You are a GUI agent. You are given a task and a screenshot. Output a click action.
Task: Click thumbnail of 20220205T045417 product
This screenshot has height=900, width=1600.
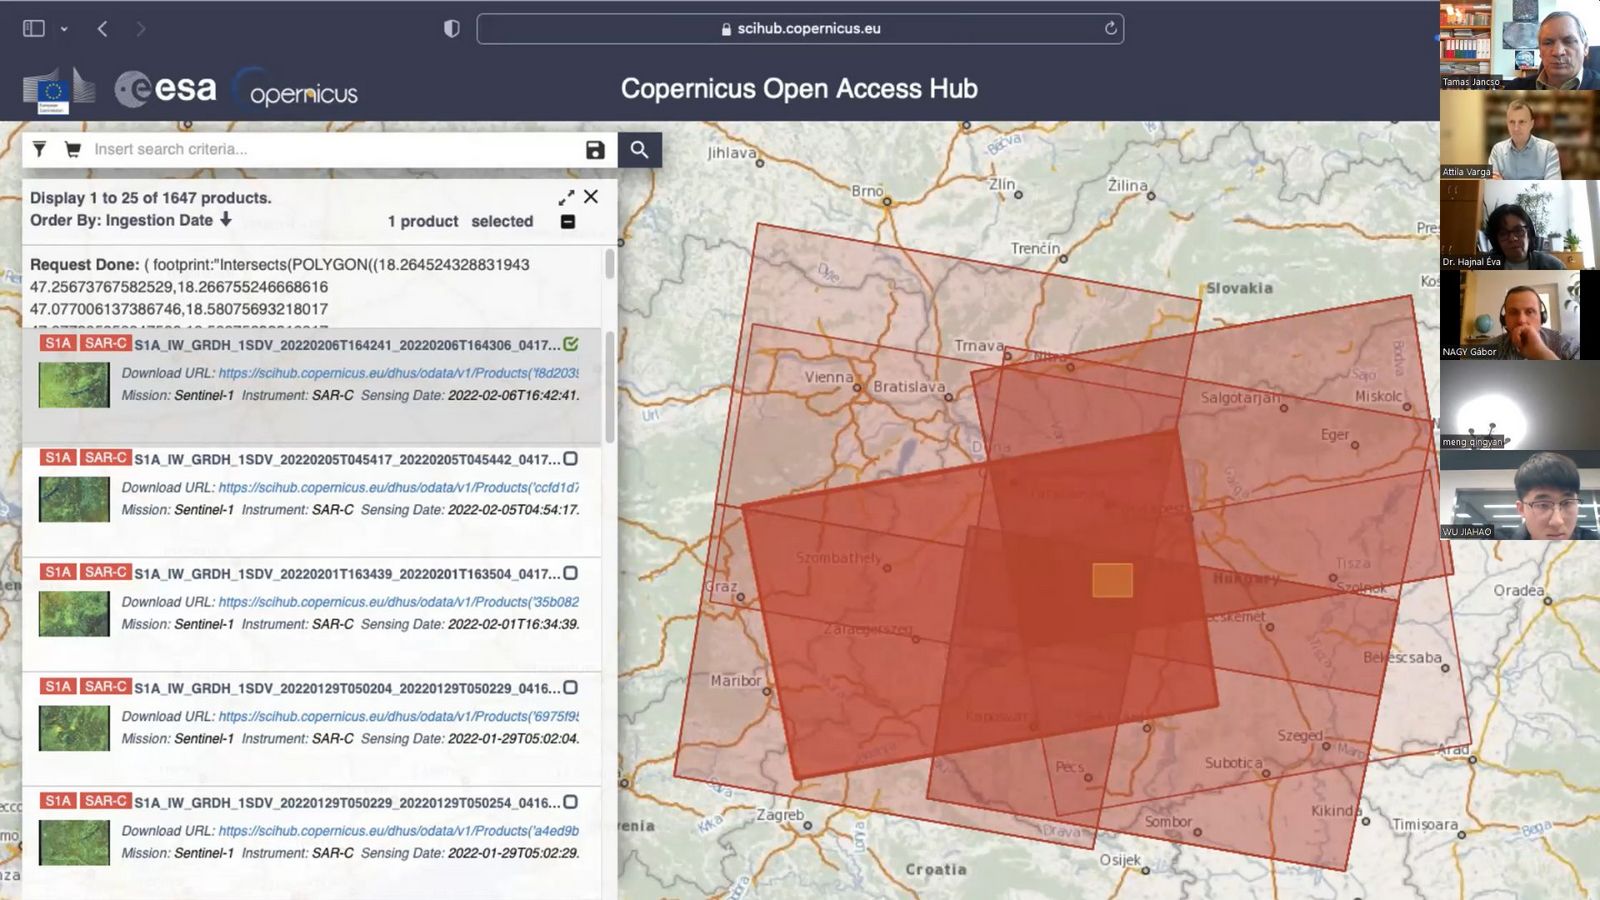[74, 499]
